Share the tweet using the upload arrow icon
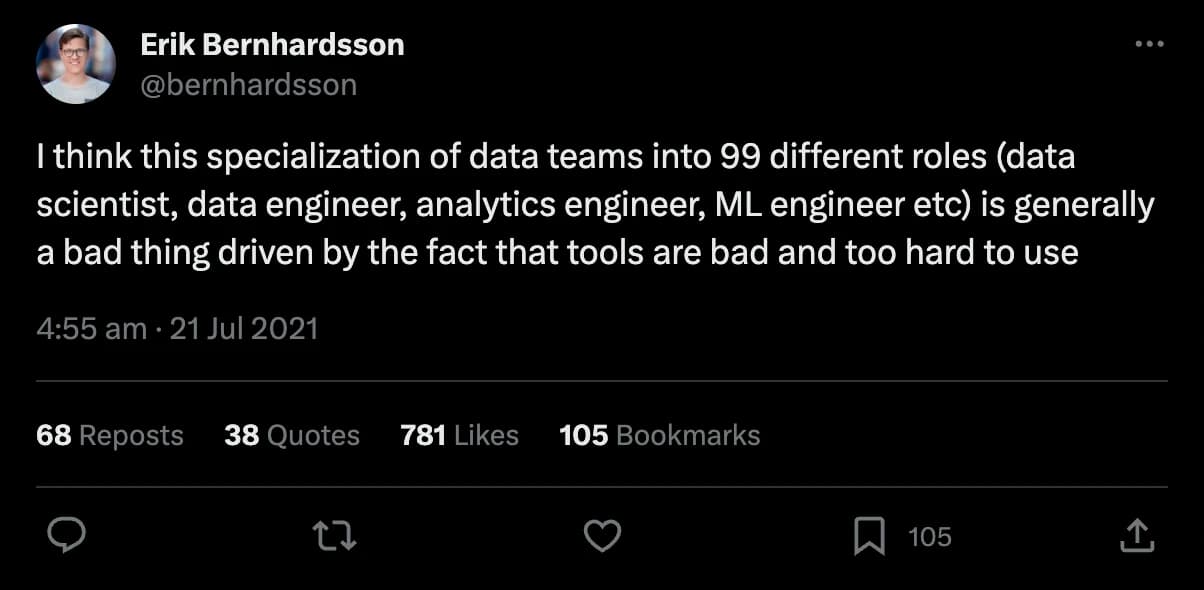1204x590 pixels. (x=1137, y=537)
